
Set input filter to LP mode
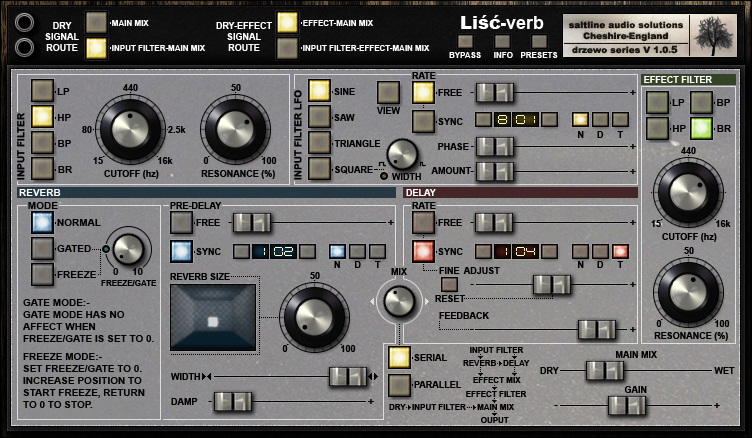42,91
